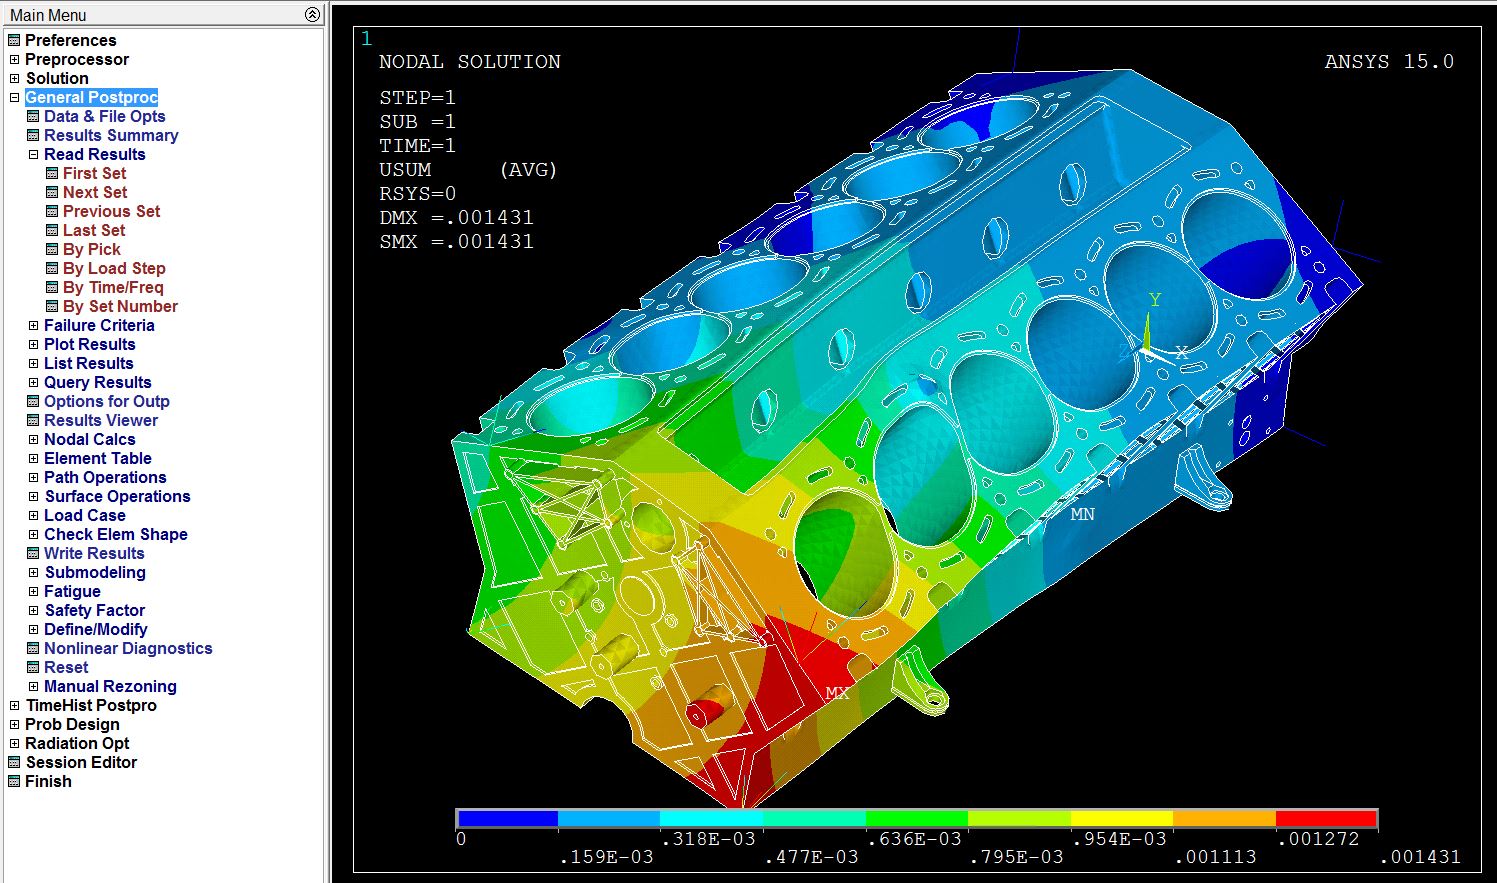The image size is (1497, 883).
Task: Click the Nonlinear Diagnostics icon
Action: click(x=33, y=649)
